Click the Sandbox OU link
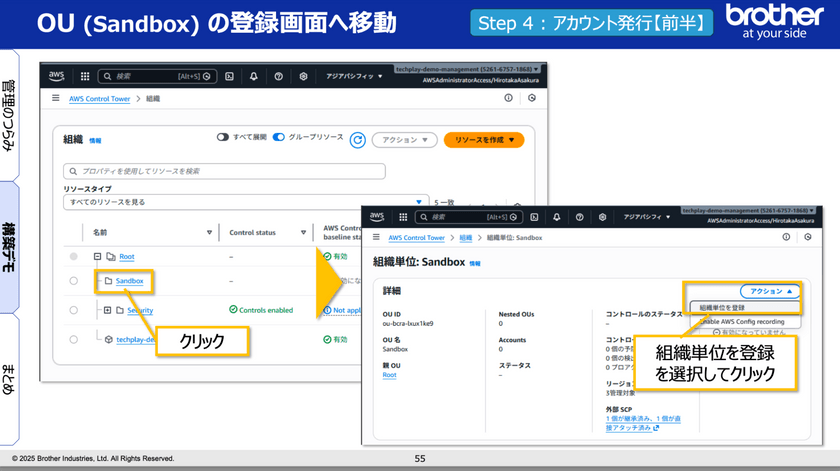Screen dimensions: 840x471 129,281
